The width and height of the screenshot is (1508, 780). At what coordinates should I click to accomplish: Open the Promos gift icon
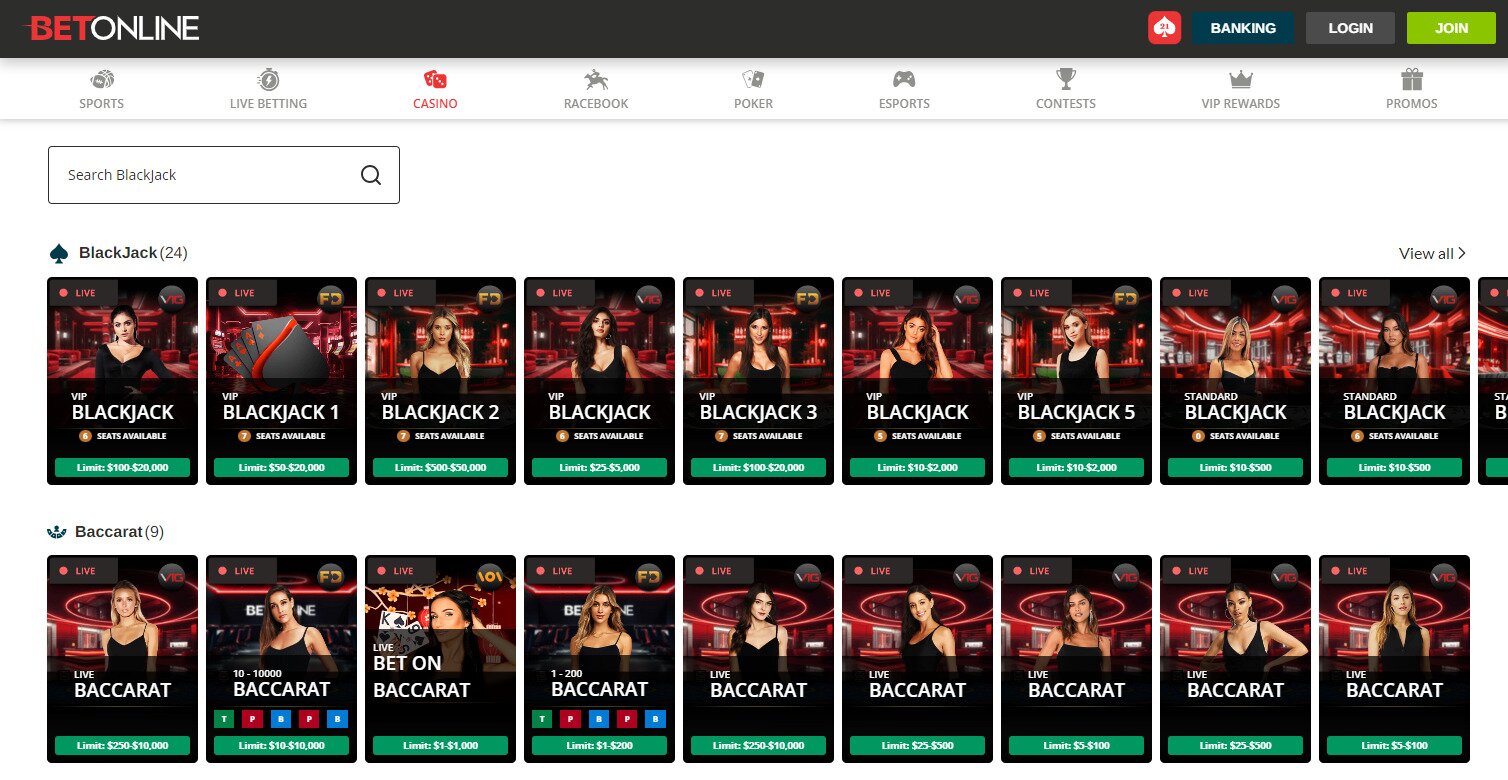point(1411,80)
